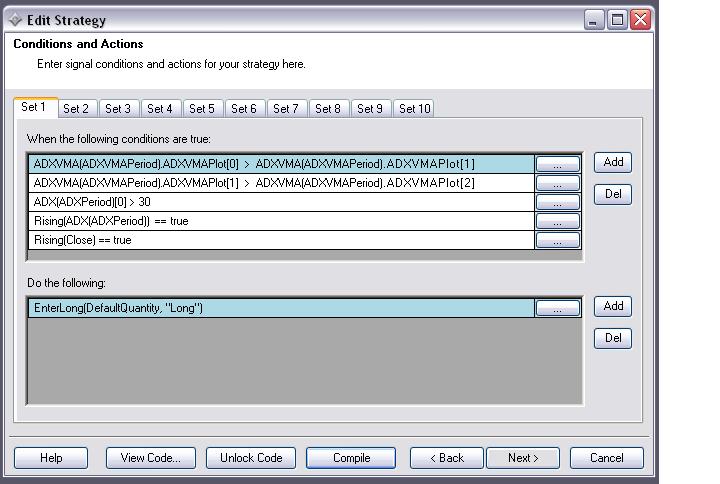
Task: Minimize the Edit Strategy window
Action: [x=594, y=20]
